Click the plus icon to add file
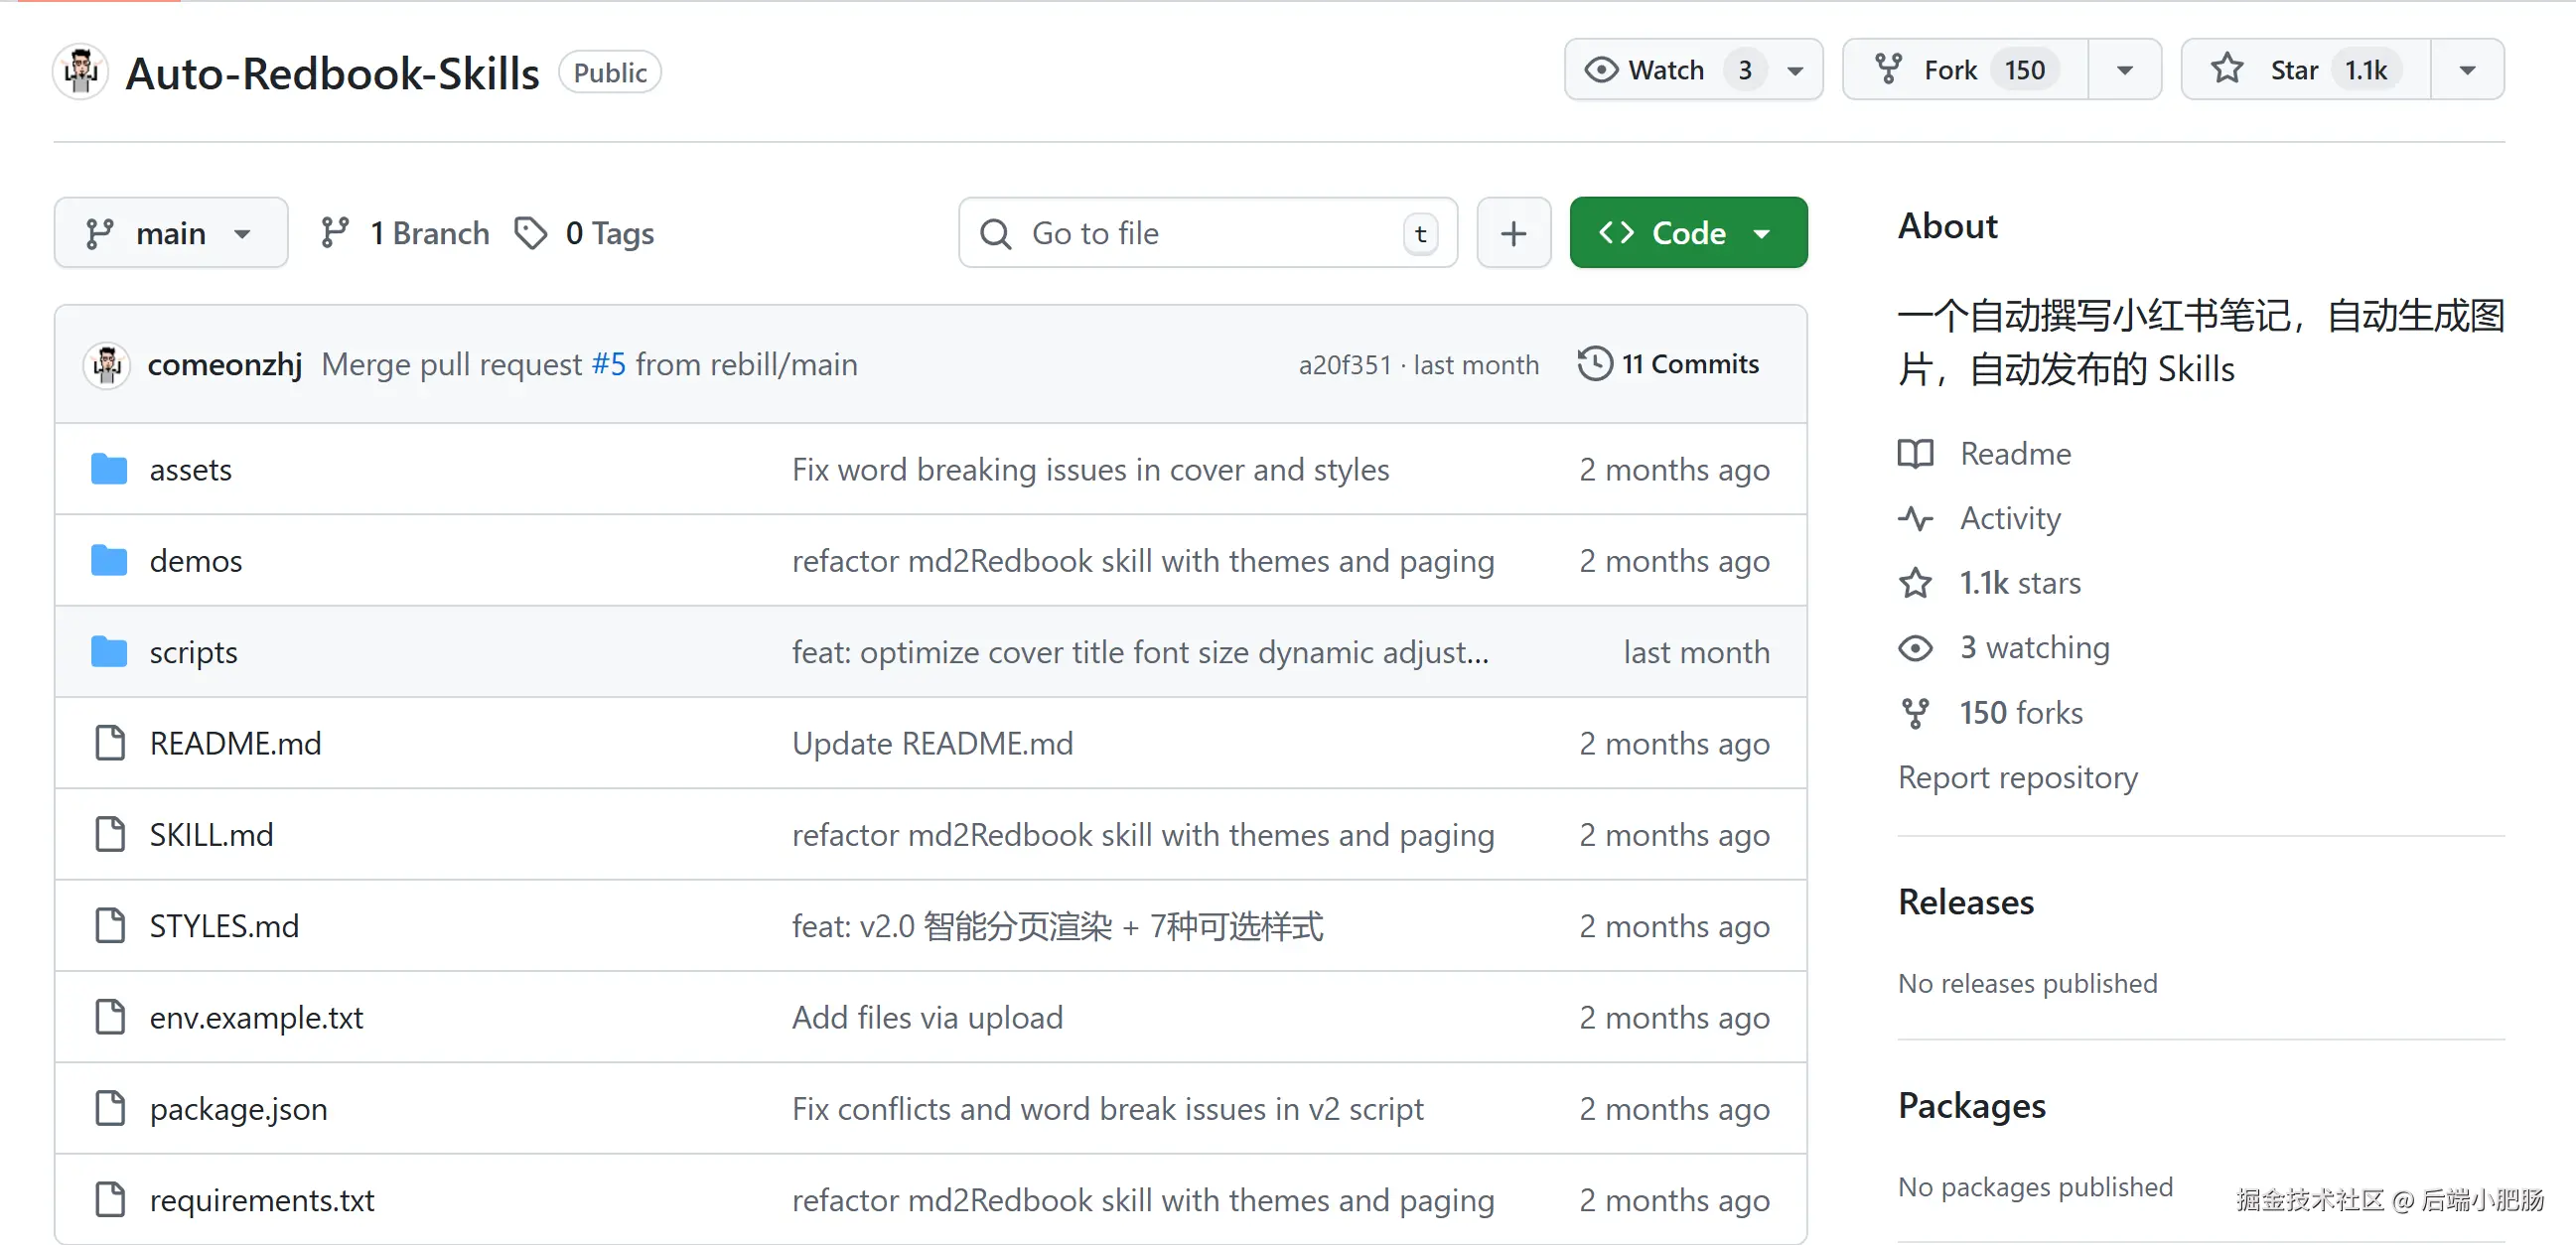This screenshot has width=2576, height=1245. [1513, 233]
